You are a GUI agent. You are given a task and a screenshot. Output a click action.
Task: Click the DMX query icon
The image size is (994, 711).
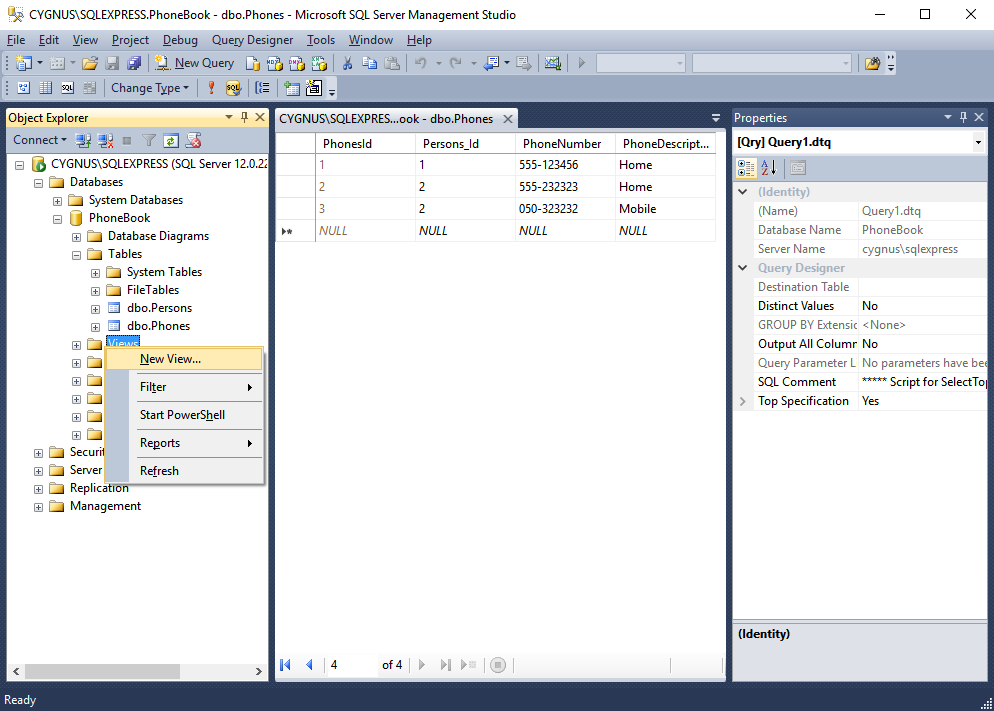[x=297, y=63]
